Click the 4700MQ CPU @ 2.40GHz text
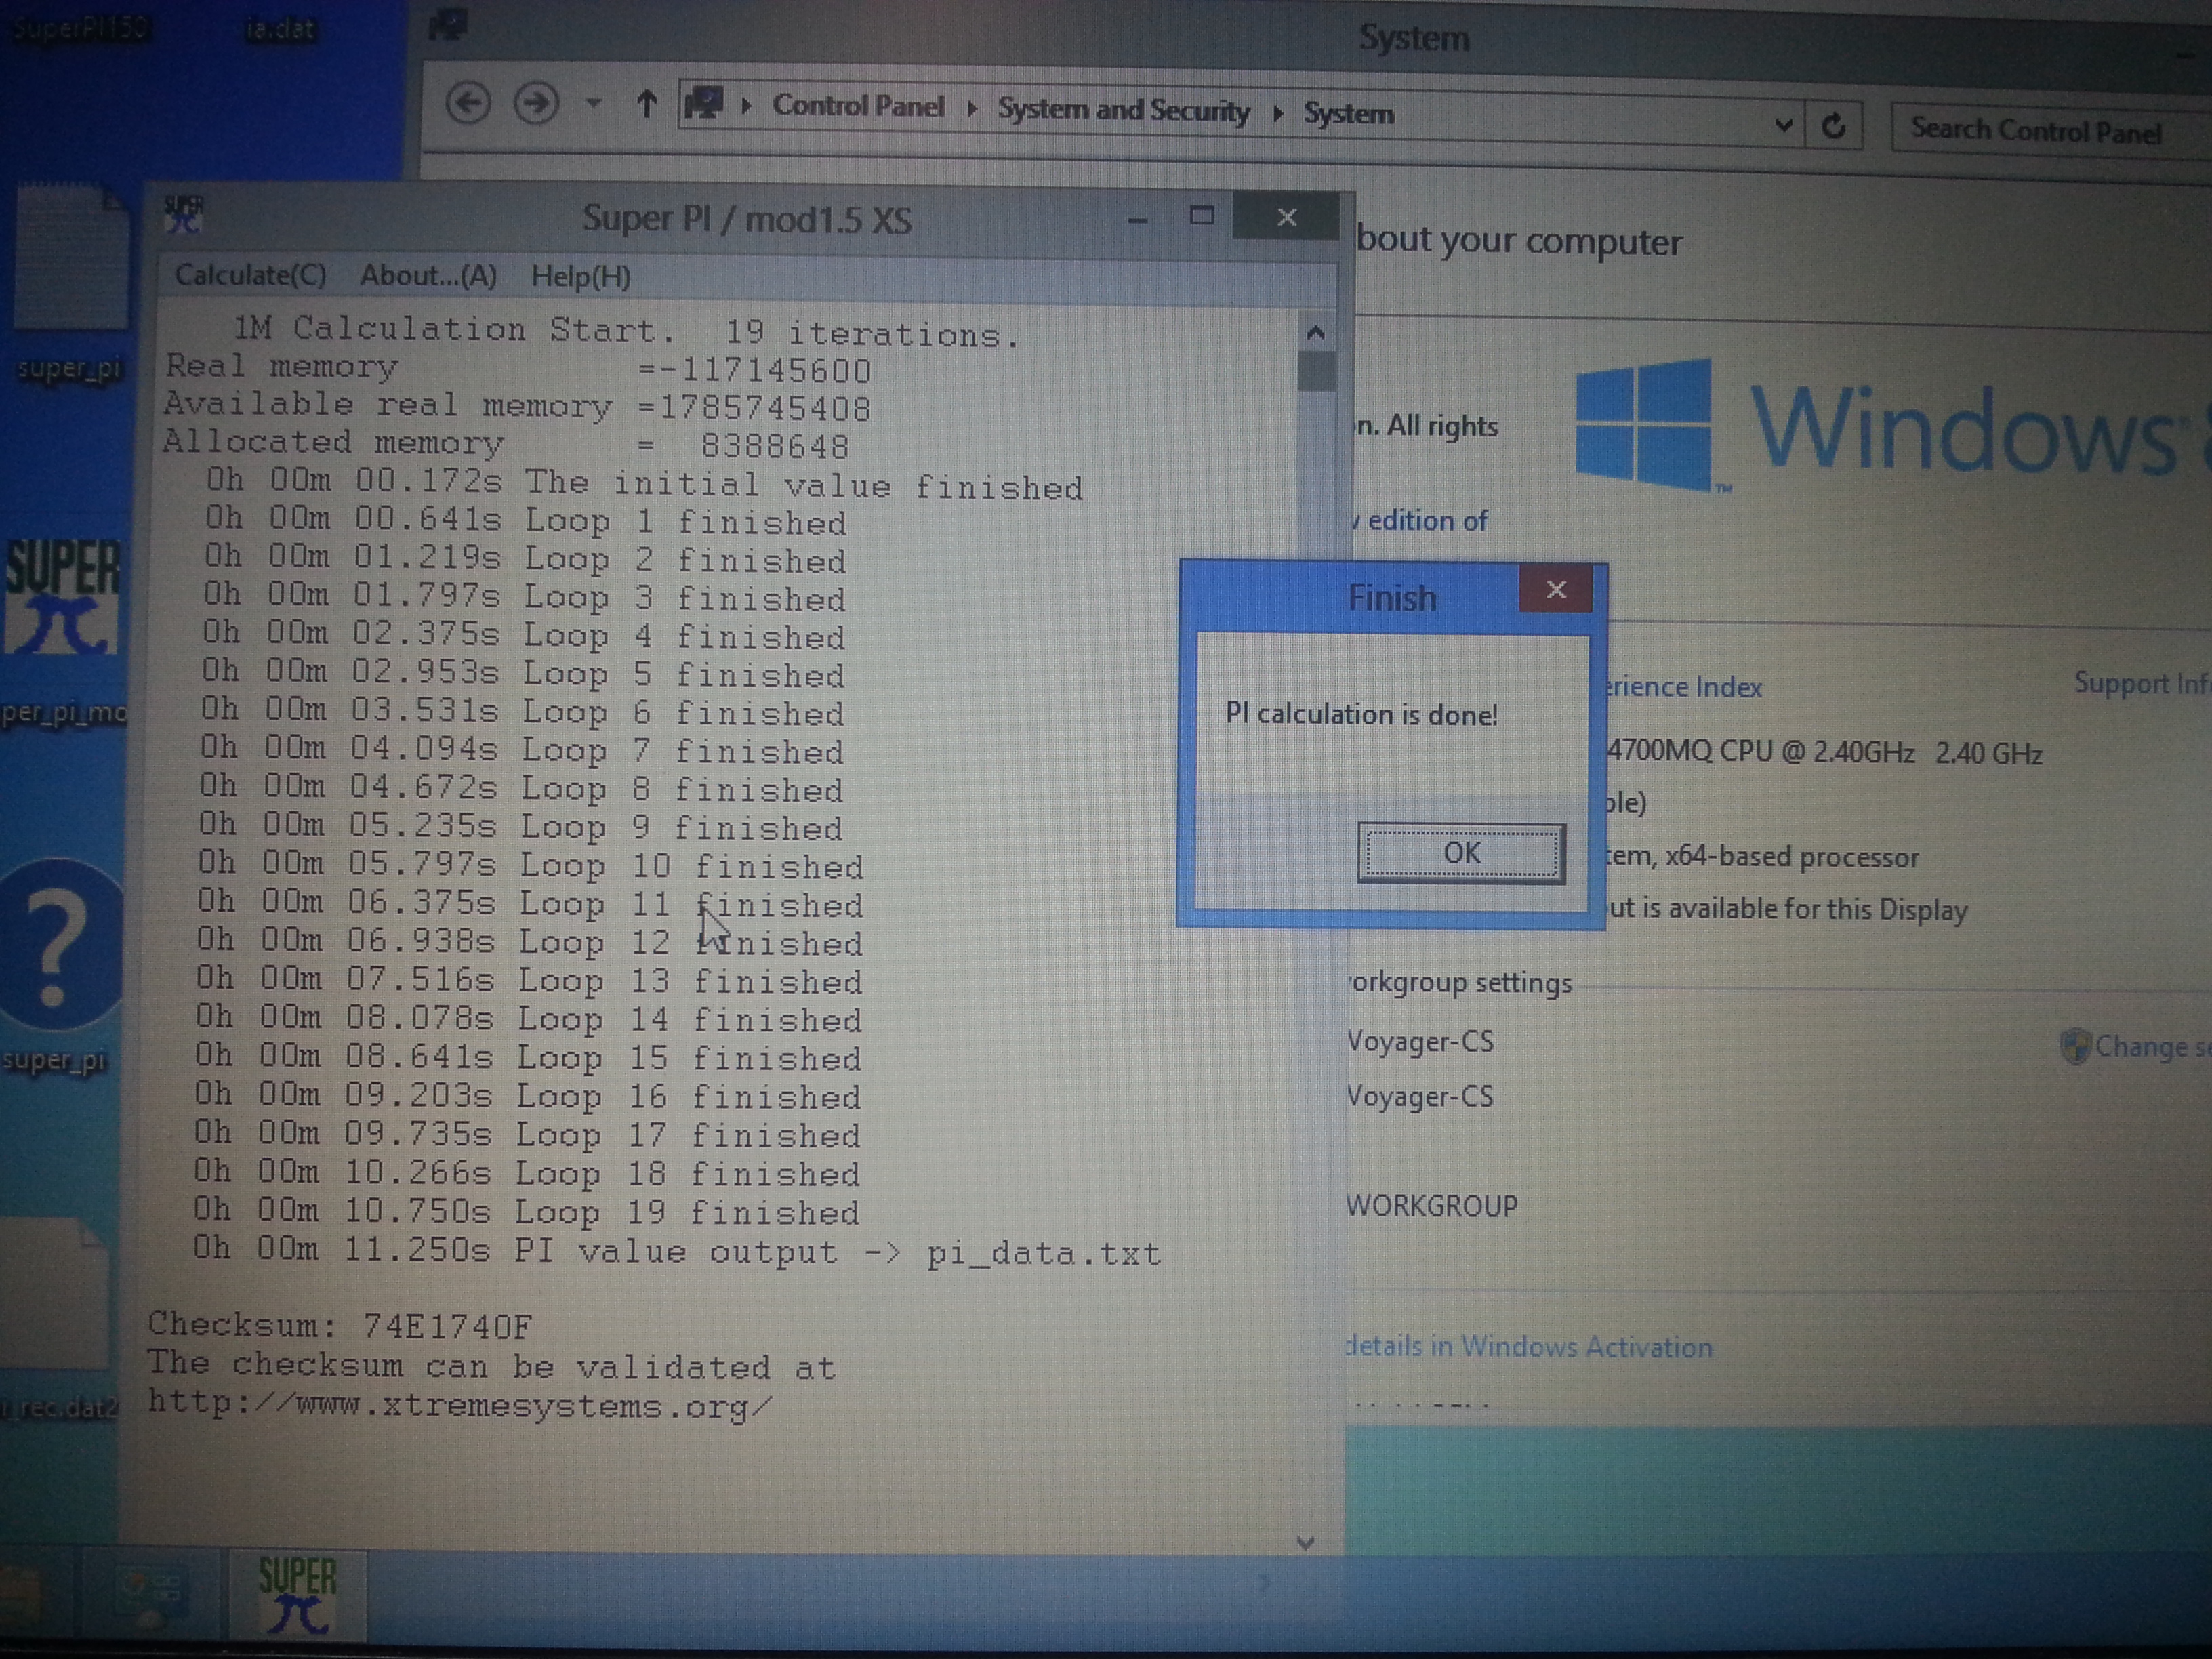The image size is (2212, 1659). point(1761,751)
